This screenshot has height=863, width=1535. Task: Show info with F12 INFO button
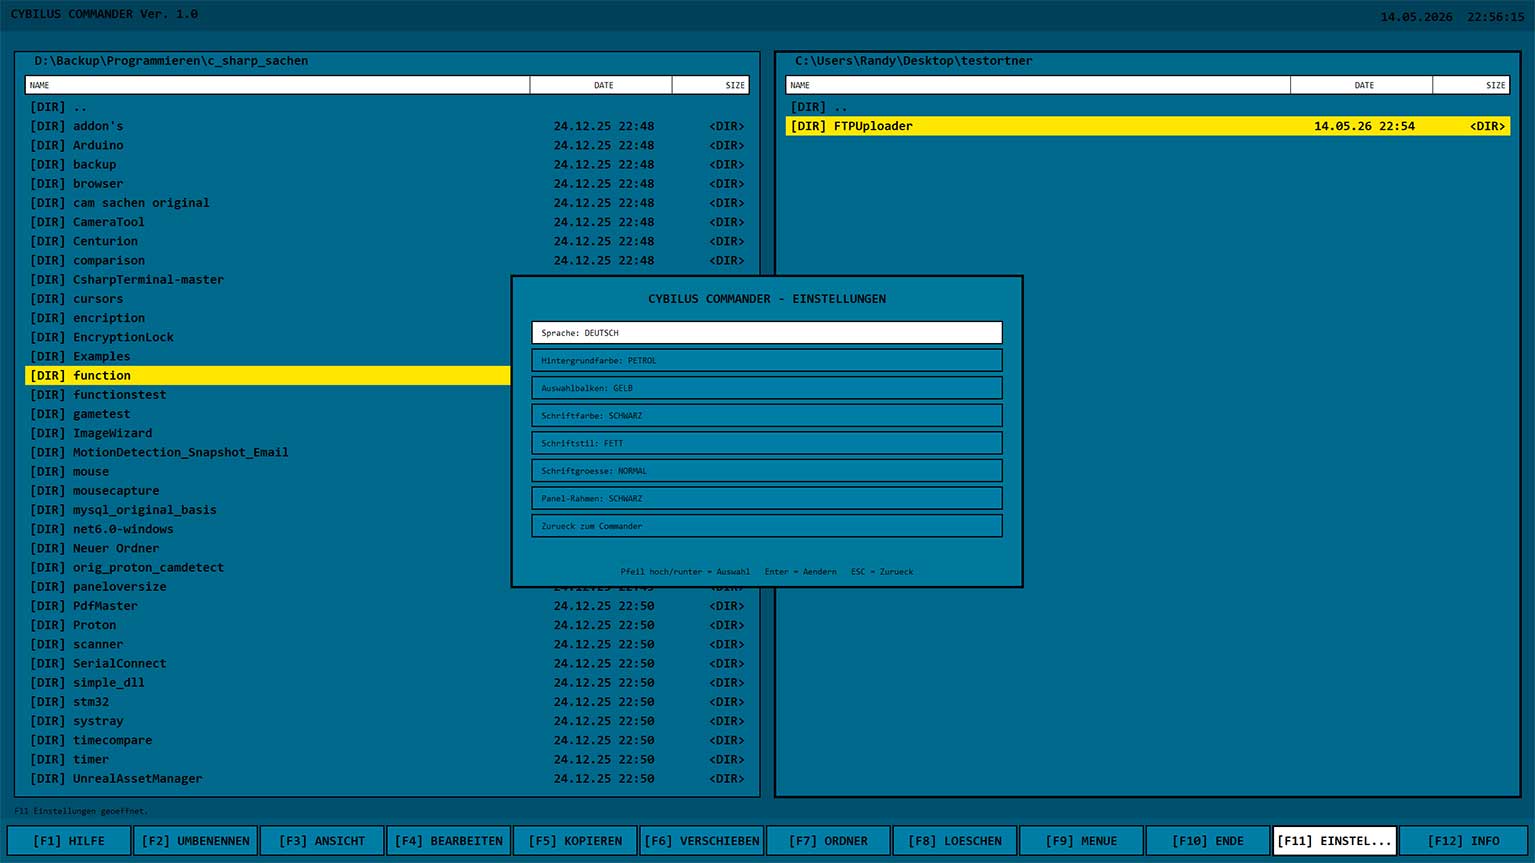click(x=1463, y=841)
